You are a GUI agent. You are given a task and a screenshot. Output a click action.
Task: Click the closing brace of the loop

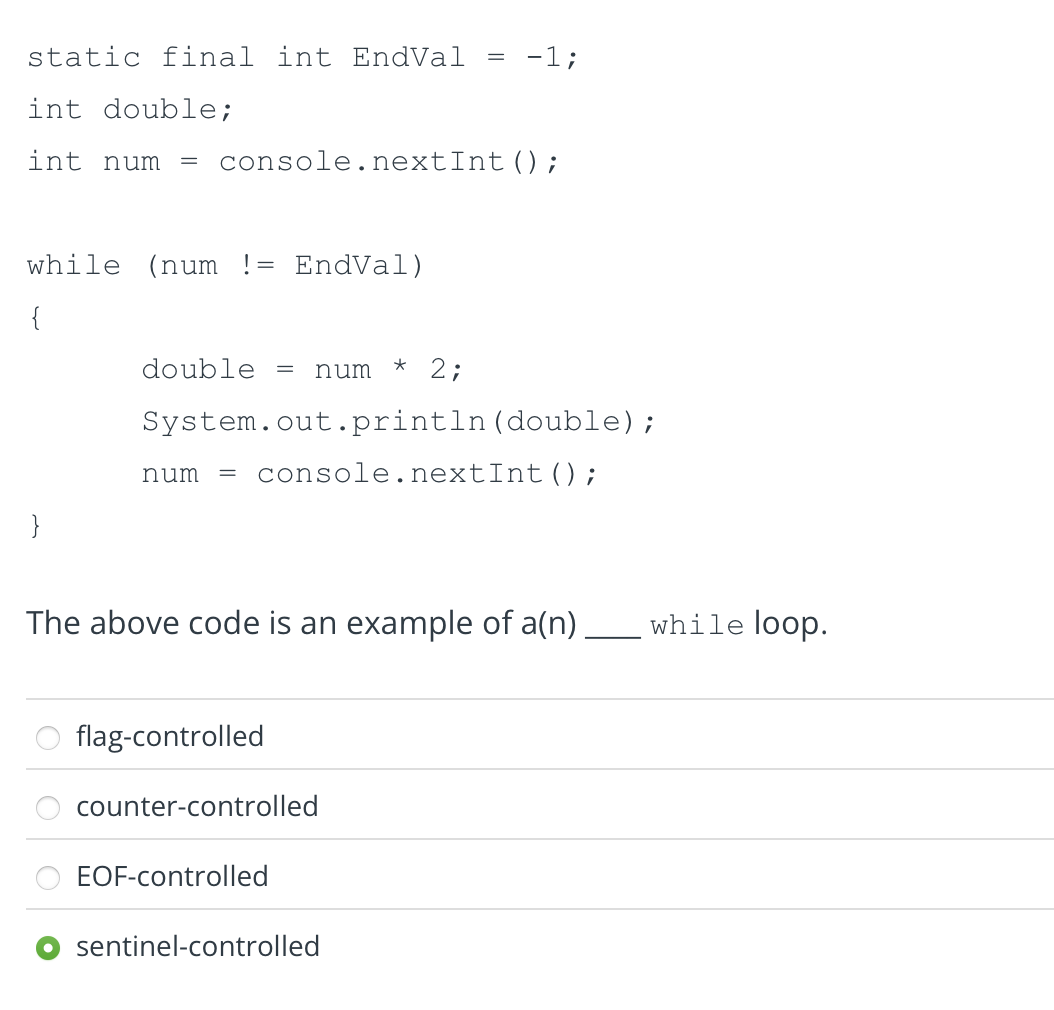[34, 524]
